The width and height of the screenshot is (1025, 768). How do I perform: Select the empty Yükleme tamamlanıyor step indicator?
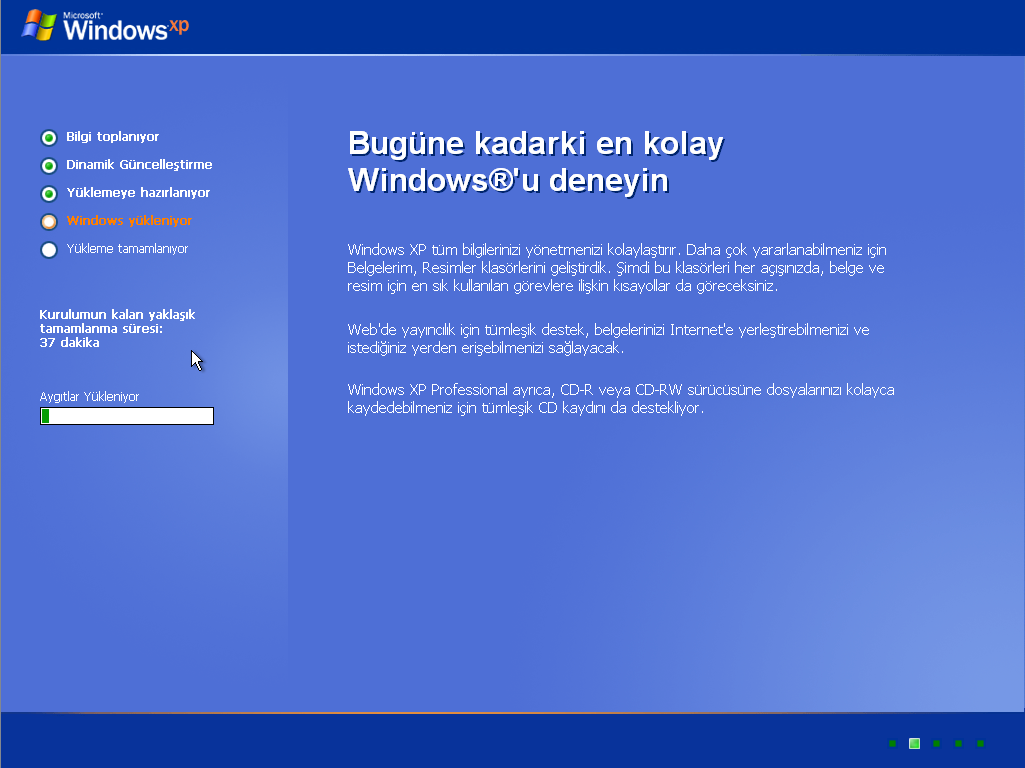point(48,250)
